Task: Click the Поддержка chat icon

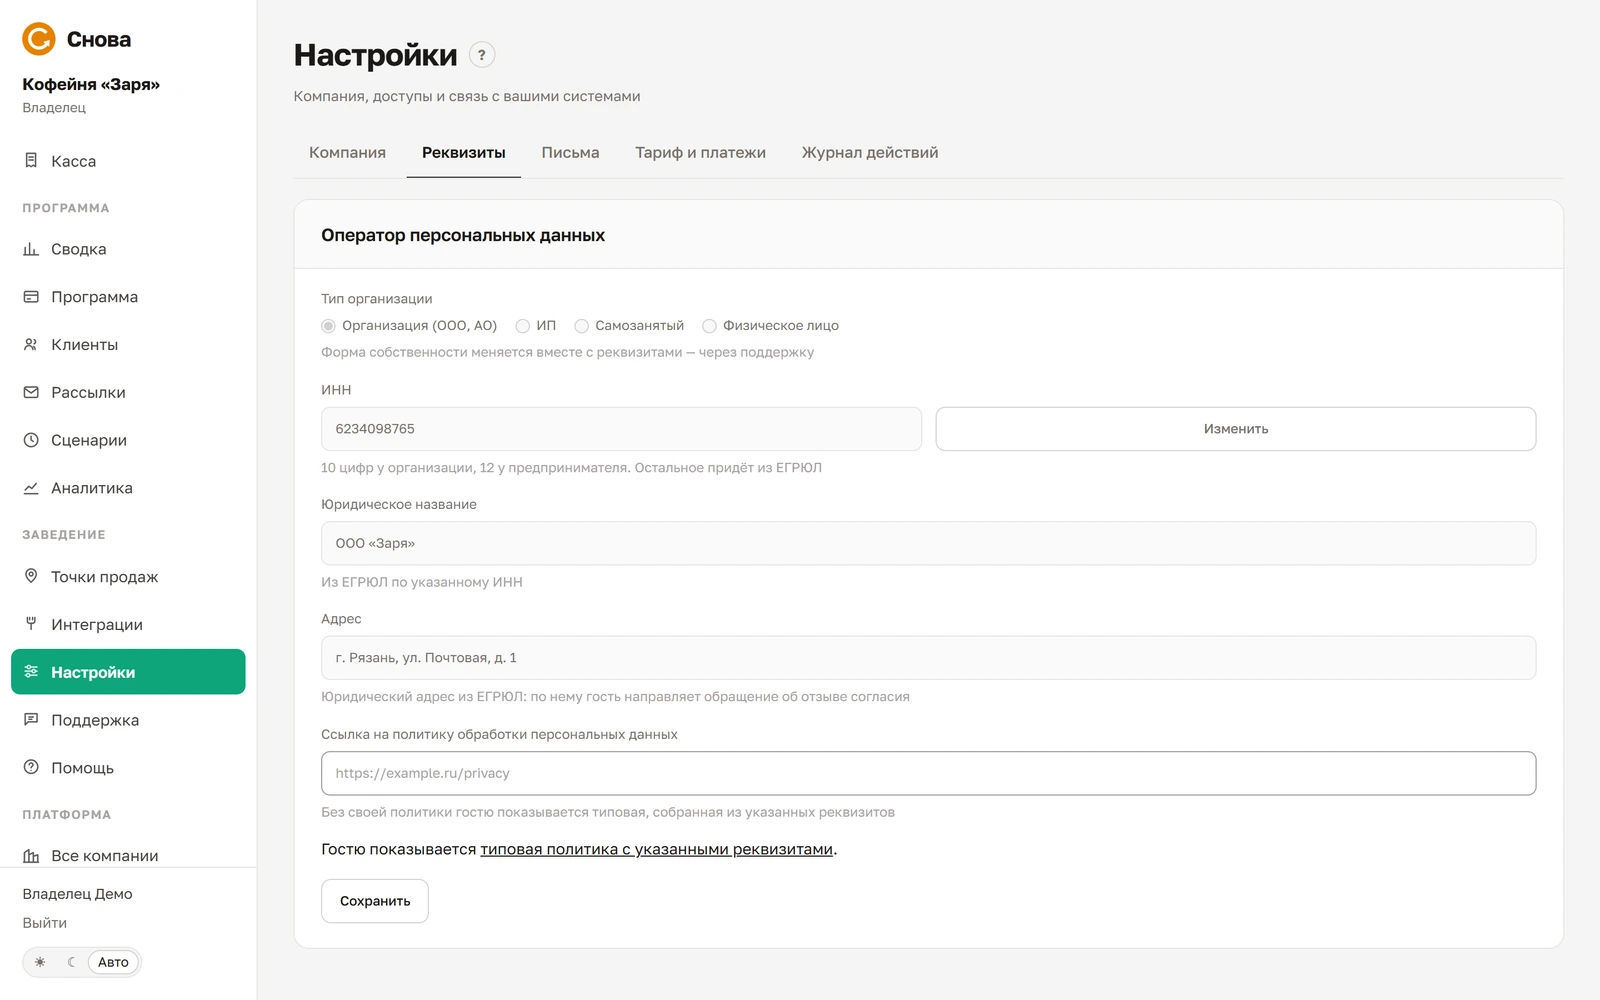Action: pyautogui.click(x=31, y=720)
